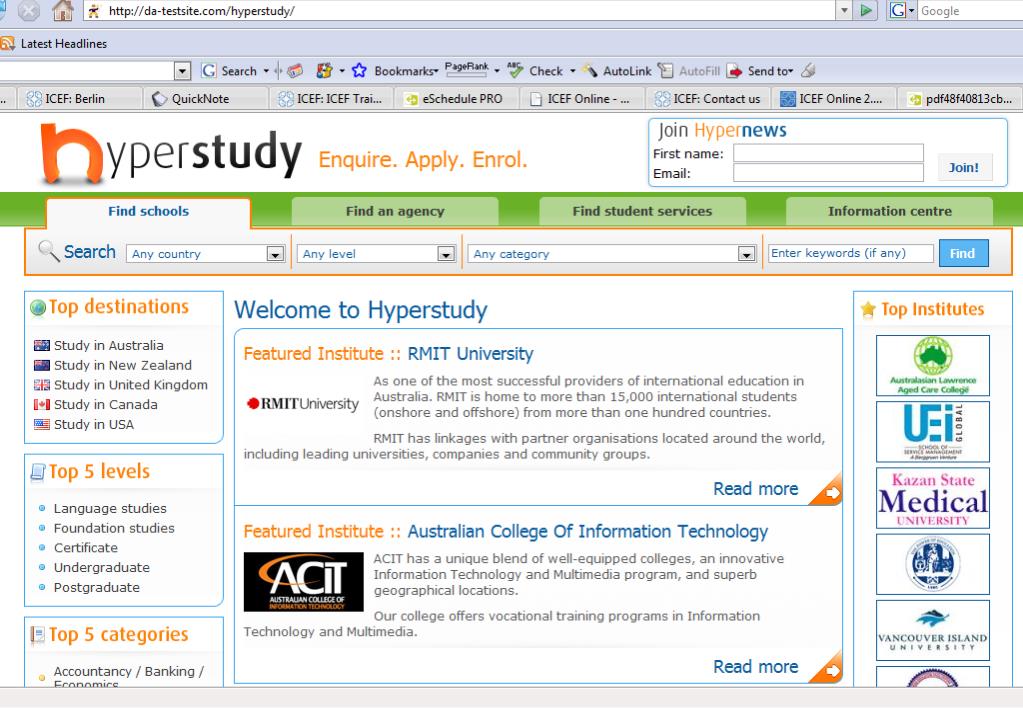1023x708 pixels.
Task: Click the browser Home icon
Action: pos(63,10)
